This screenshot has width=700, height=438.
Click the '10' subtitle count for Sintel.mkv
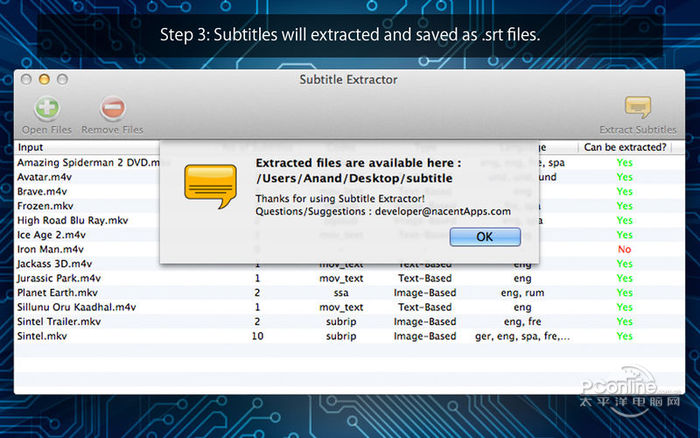coord(258,336)
